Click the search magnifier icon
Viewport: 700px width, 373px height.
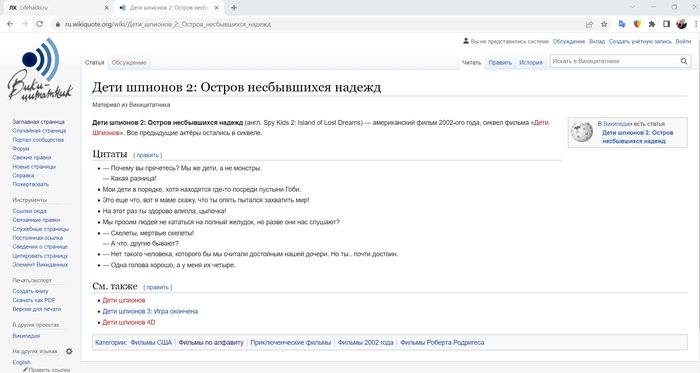click(x=684, y=62)
